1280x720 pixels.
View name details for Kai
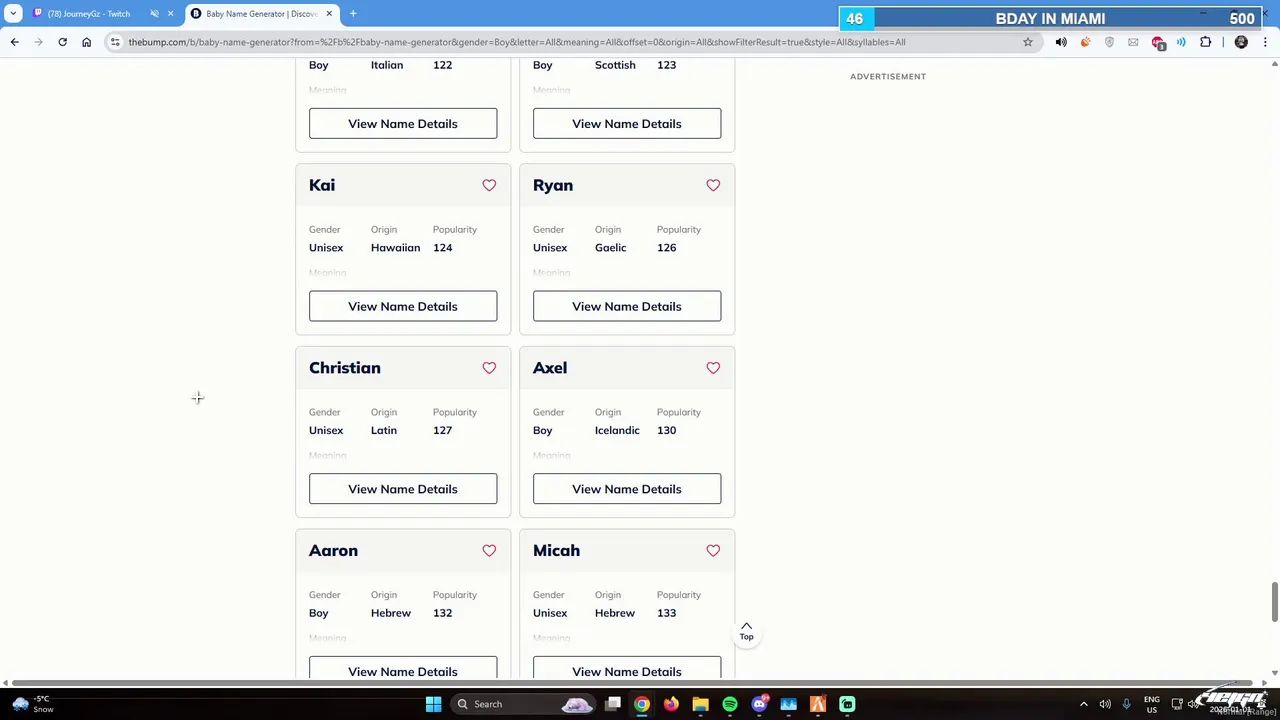coord(403,306)
